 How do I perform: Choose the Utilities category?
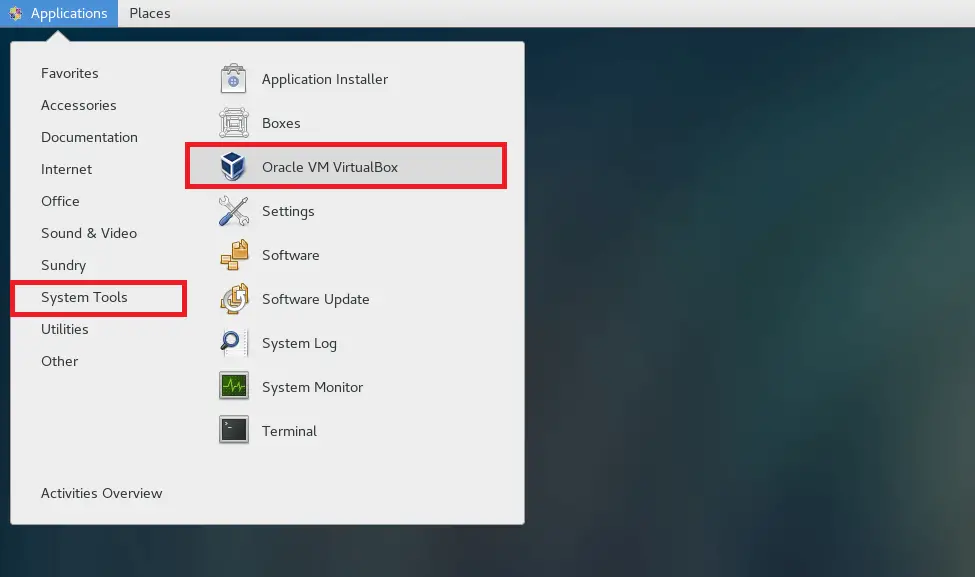[x=65, y=330]
